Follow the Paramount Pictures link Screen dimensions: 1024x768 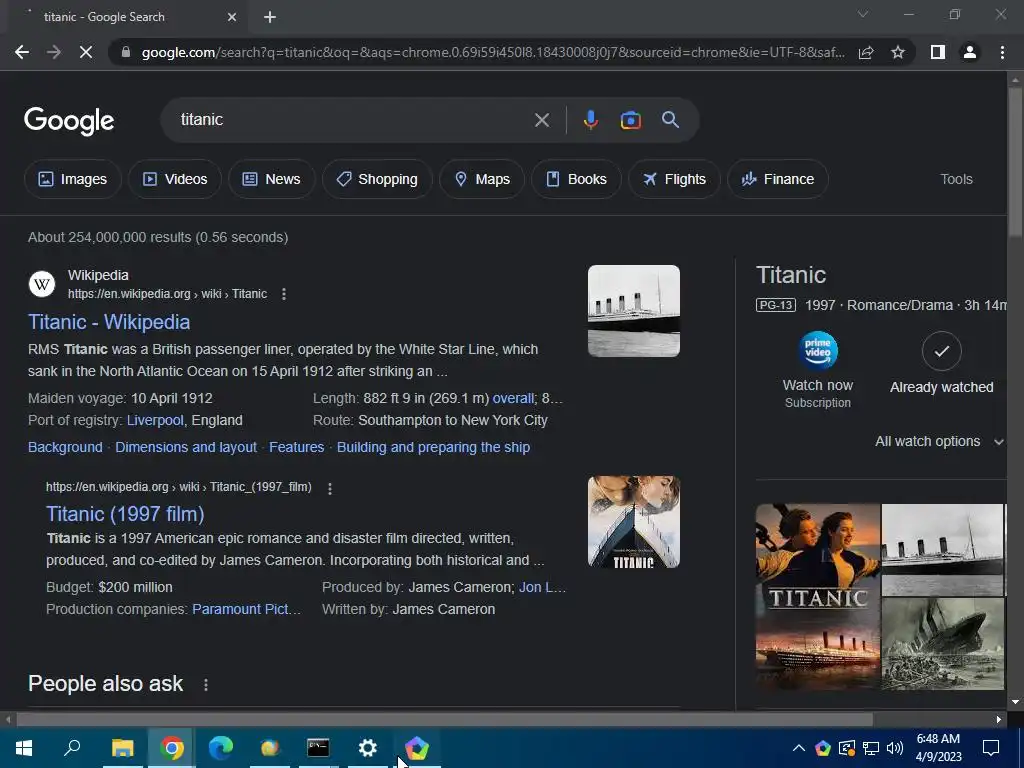point(246,609)
